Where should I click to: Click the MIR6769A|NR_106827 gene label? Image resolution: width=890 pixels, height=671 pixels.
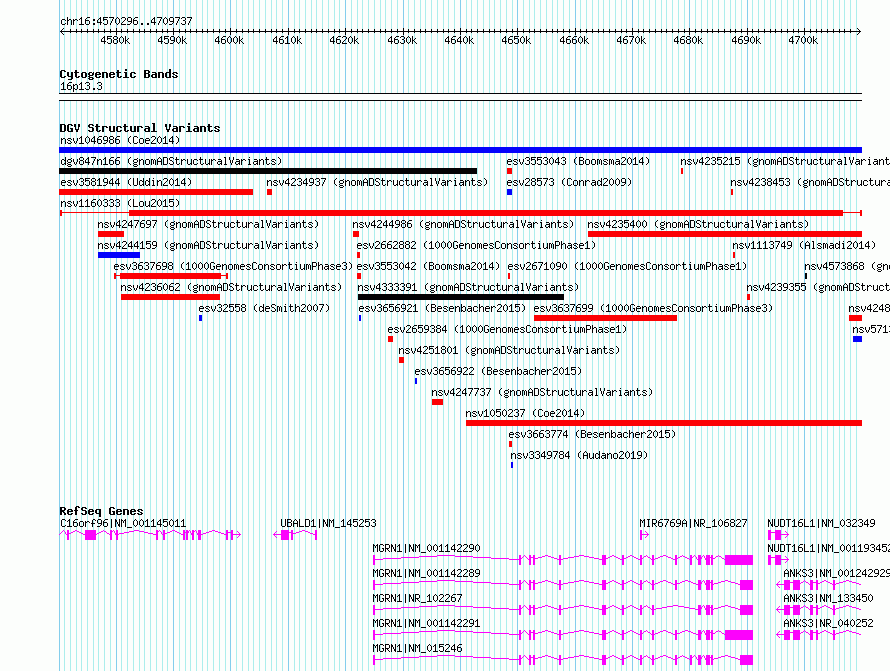point(693,523)
